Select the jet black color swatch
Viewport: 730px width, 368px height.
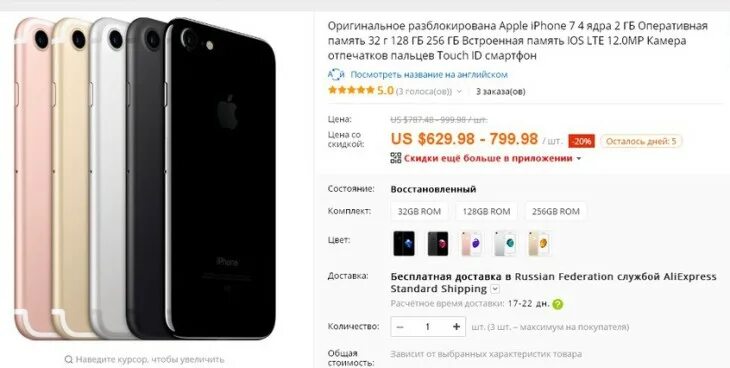tap(404, 243)
